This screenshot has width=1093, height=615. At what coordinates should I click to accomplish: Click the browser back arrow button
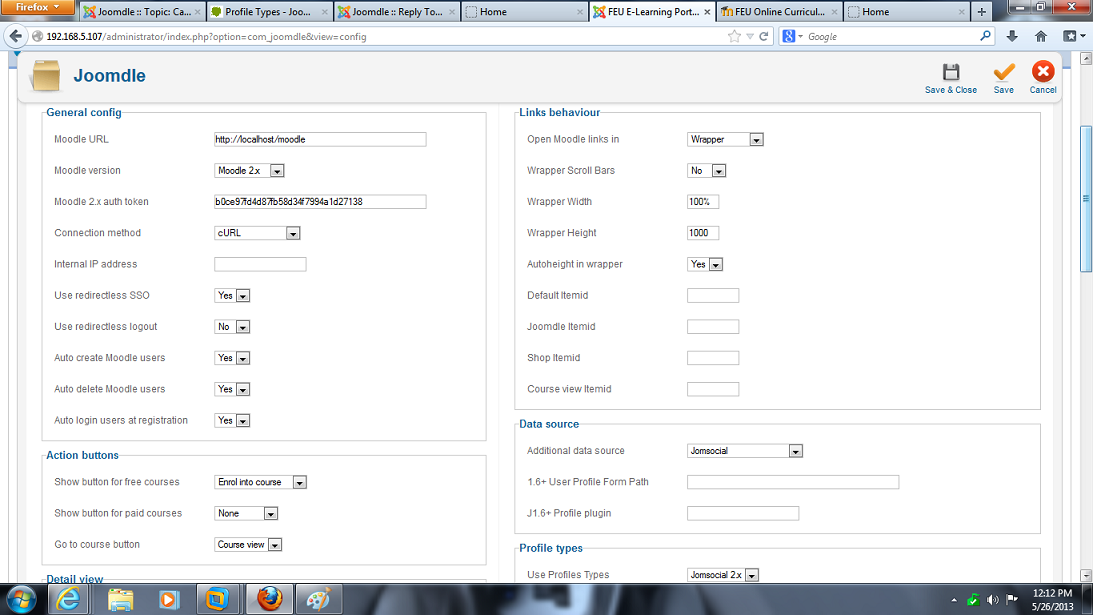tap(16, 36)
